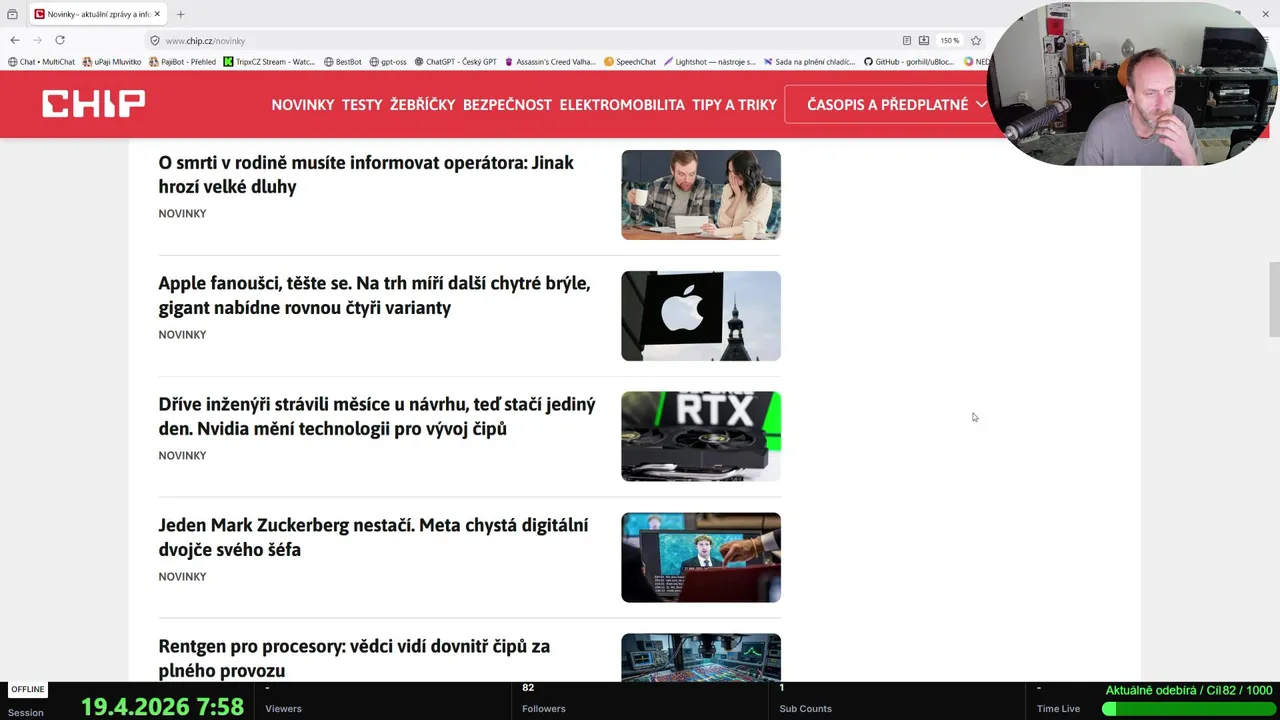Click the RTX graphics card thumbnail
1280x720 pixels.
pyautogui.click(x=701, y=437)
